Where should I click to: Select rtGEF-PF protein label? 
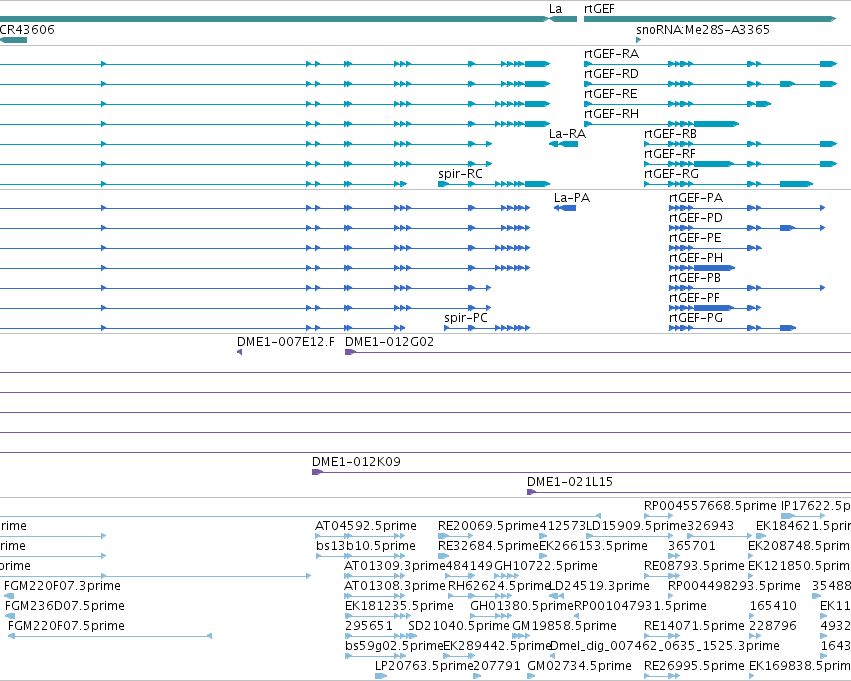(695, 298)
